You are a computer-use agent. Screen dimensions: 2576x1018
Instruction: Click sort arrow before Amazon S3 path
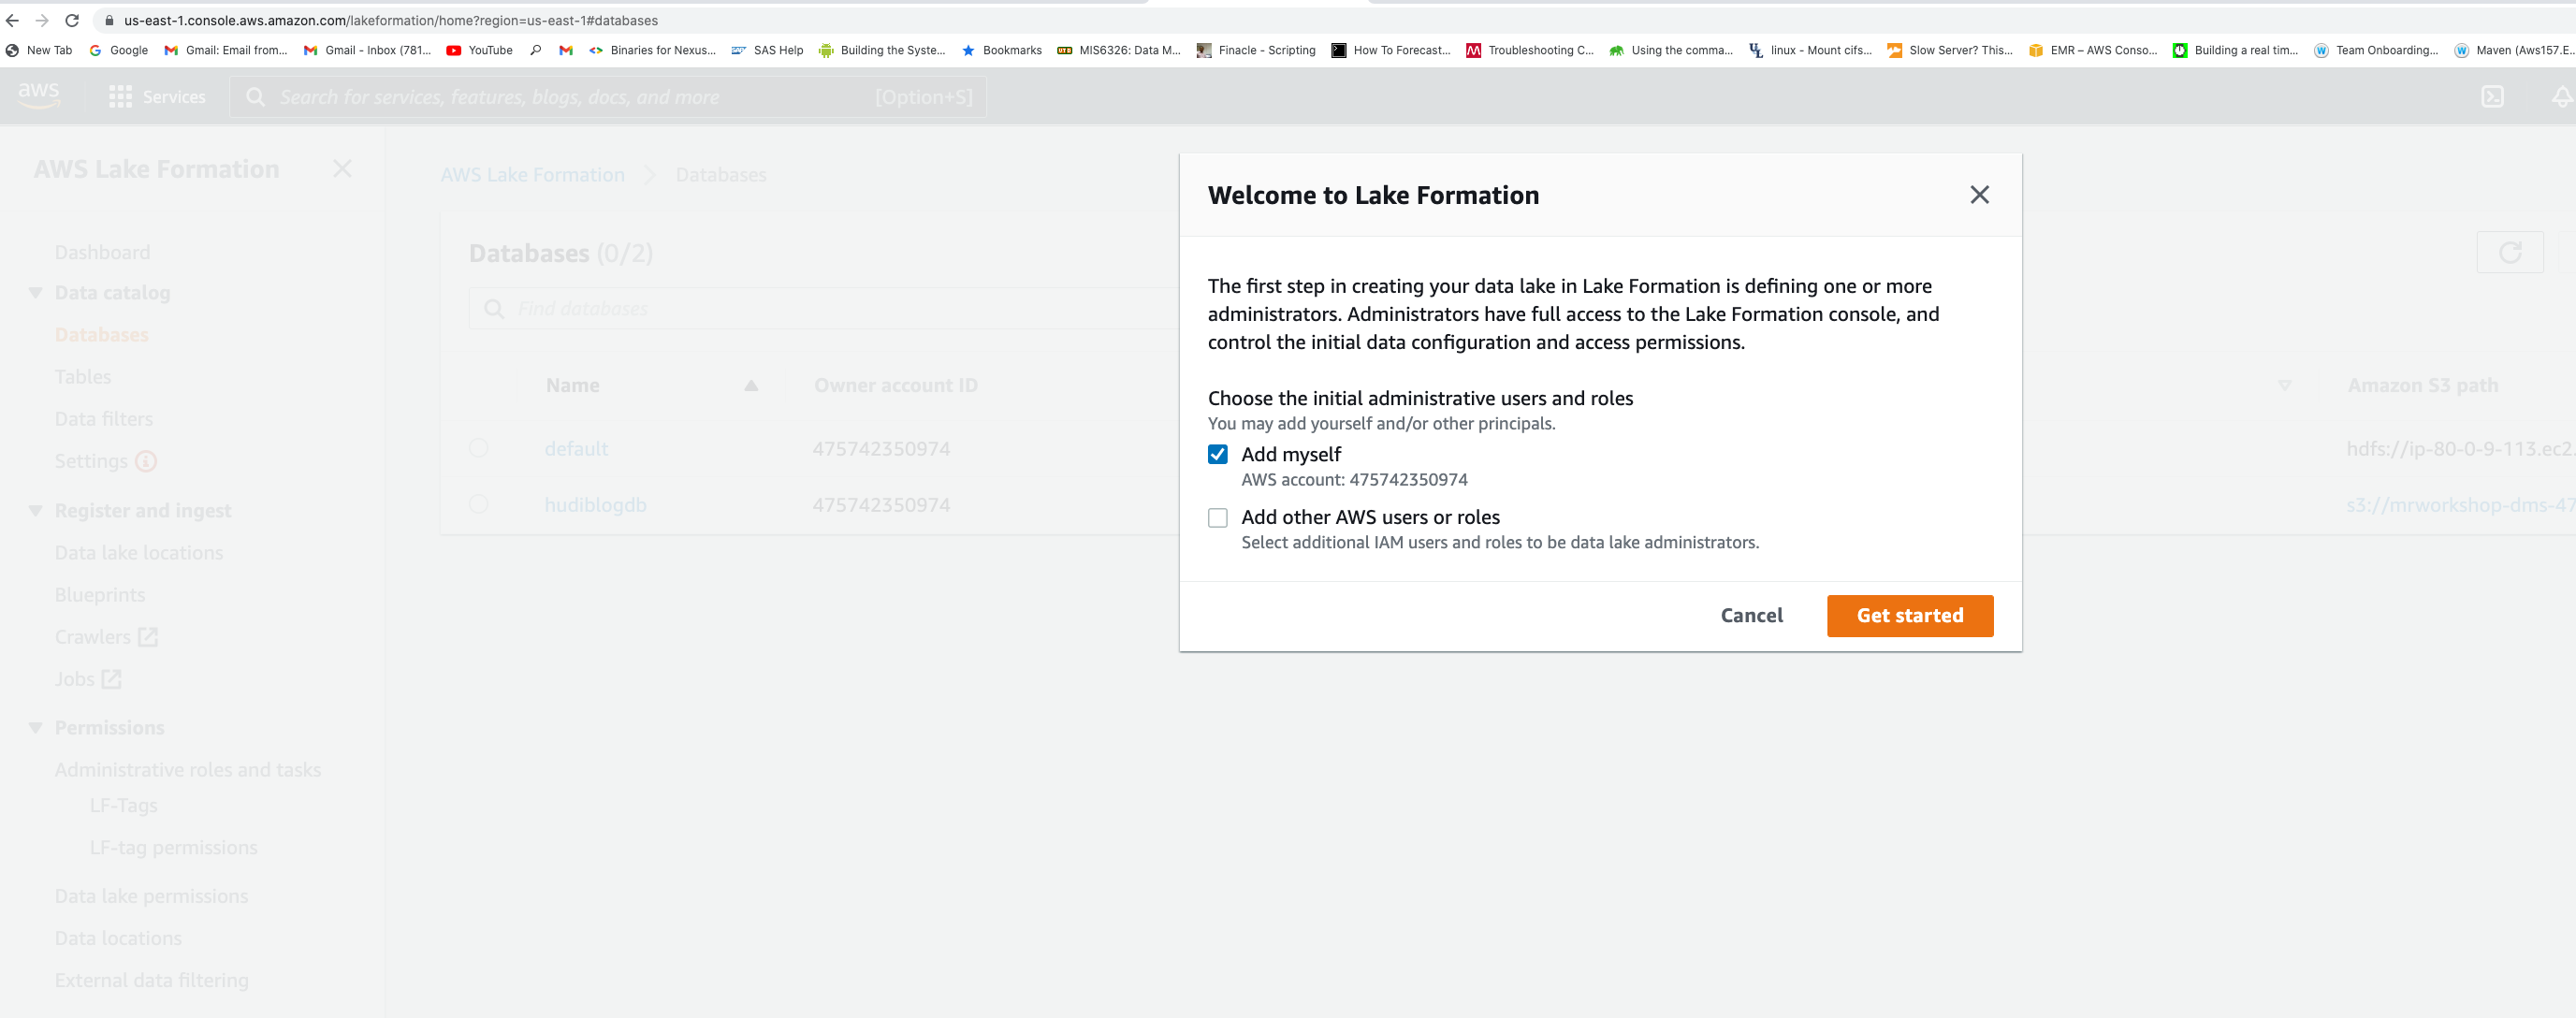[2284, 385]
